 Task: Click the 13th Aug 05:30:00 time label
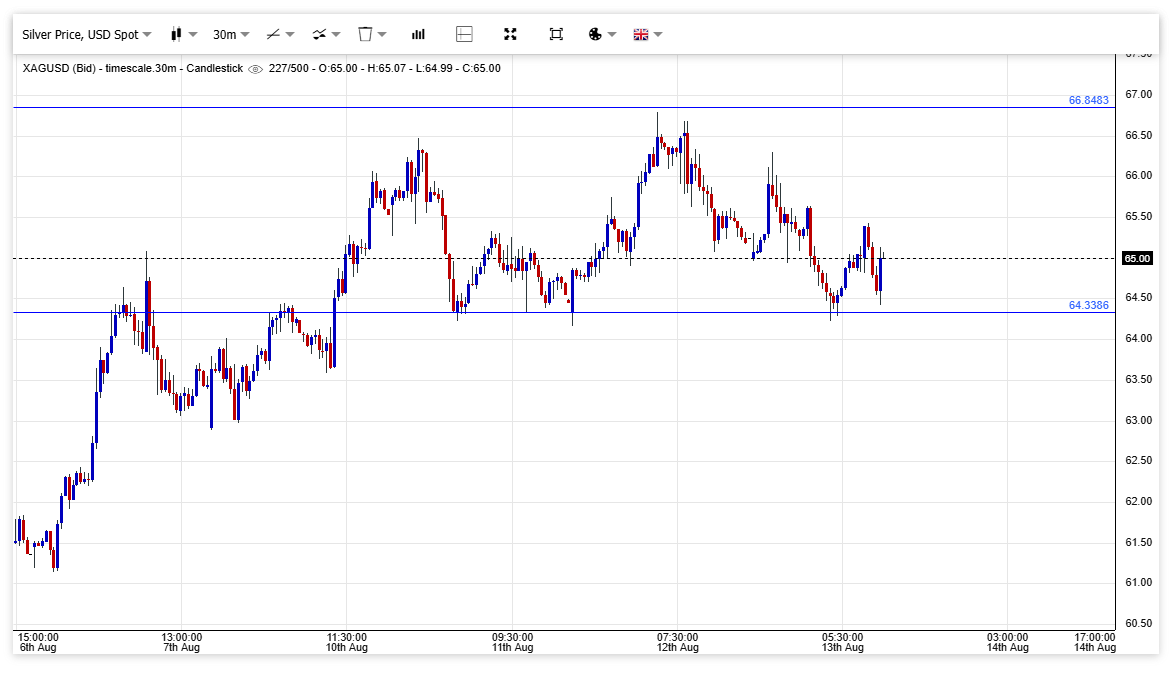(x=843, y=642)
